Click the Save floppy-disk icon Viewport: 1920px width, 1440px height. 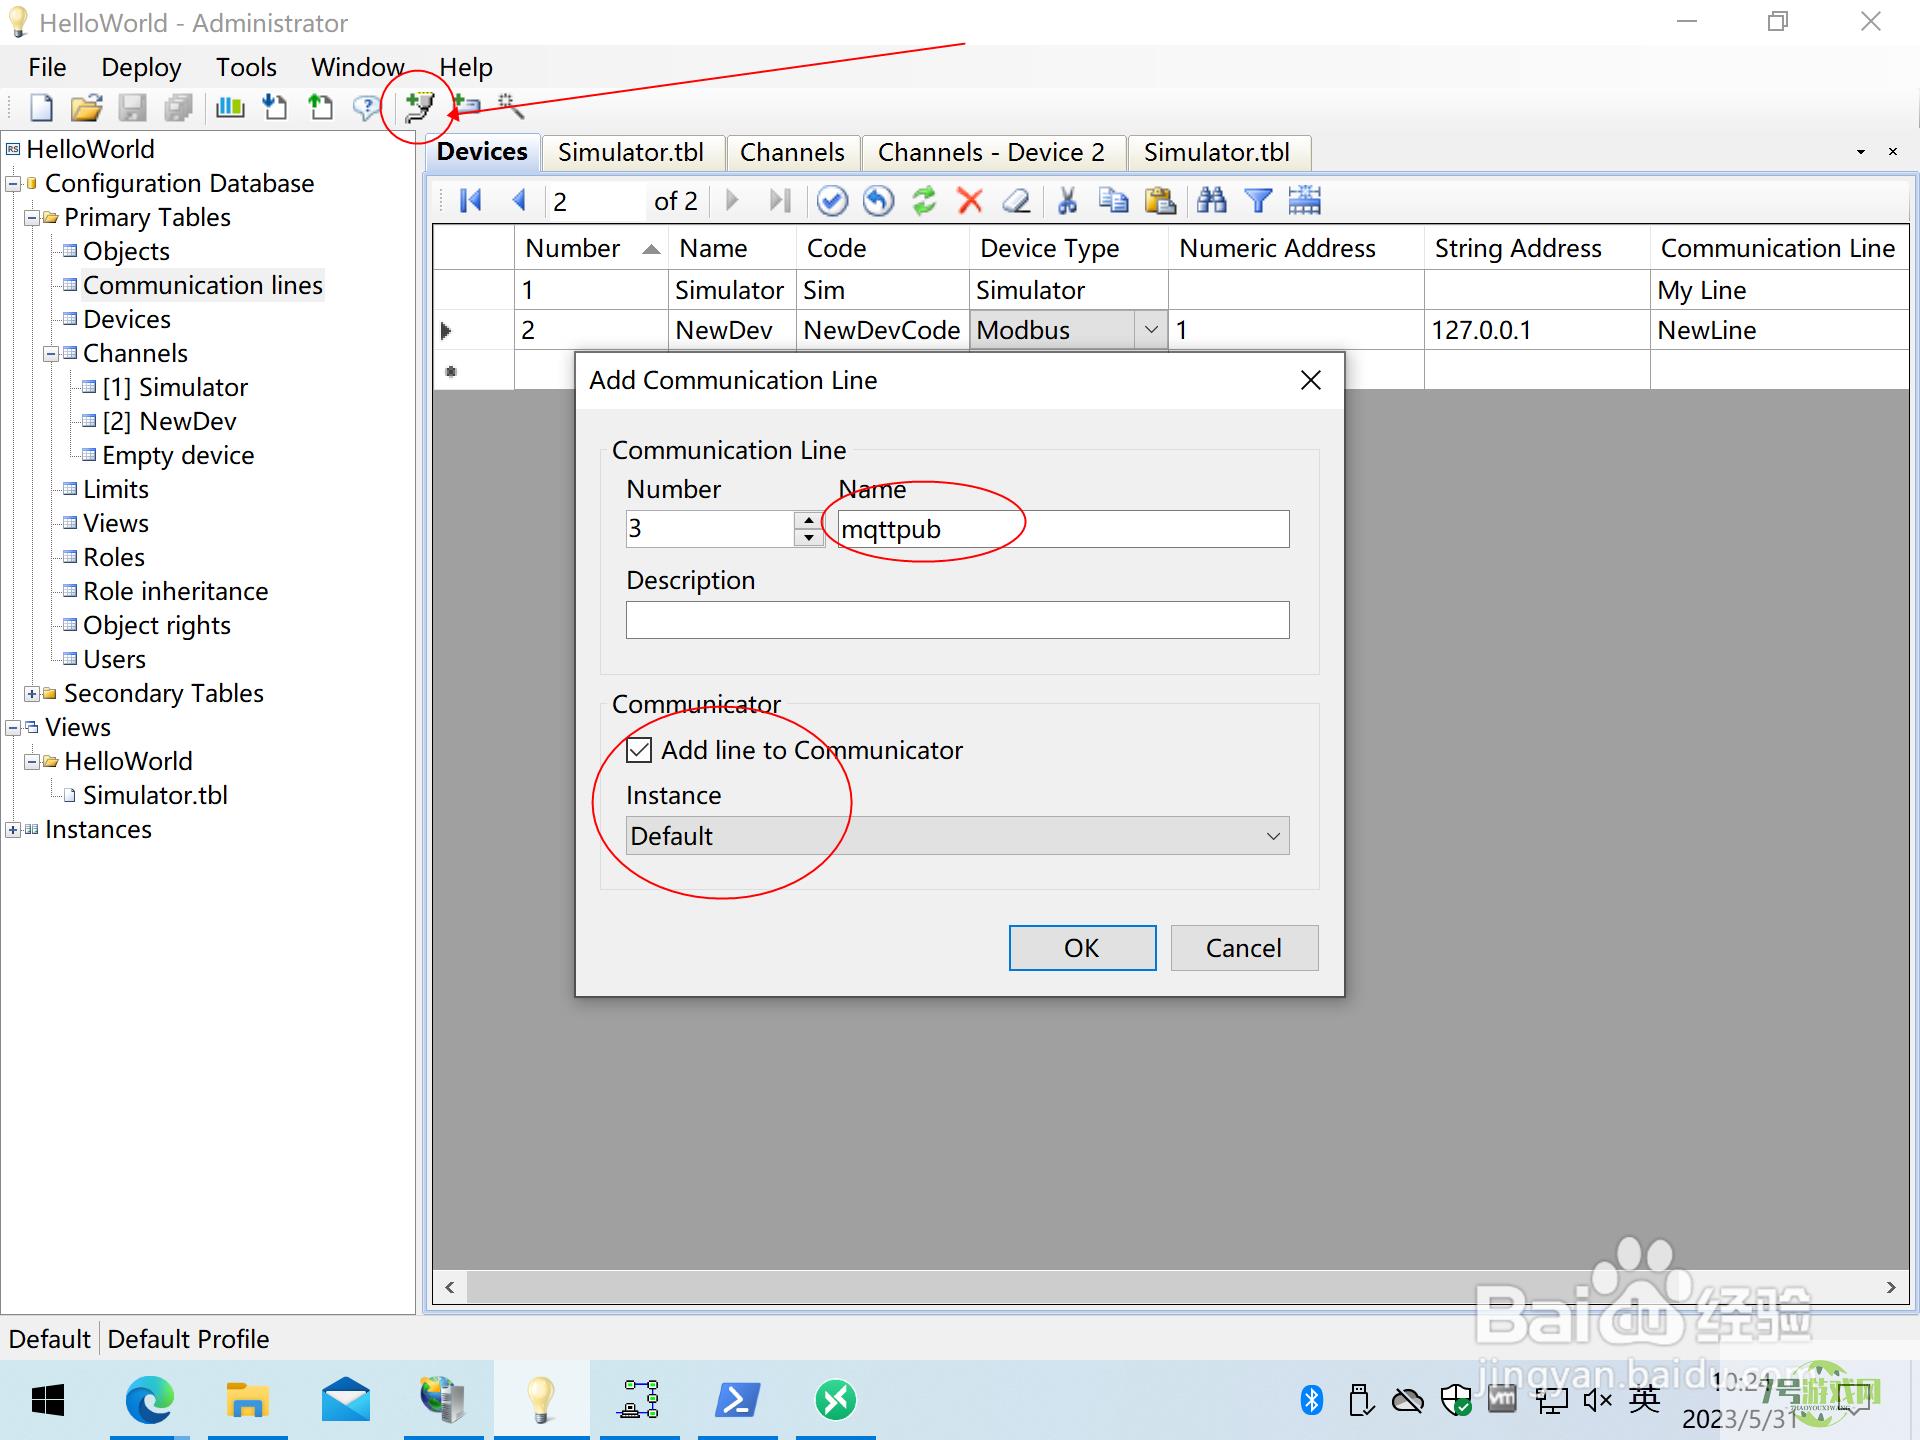click(132, 107)
